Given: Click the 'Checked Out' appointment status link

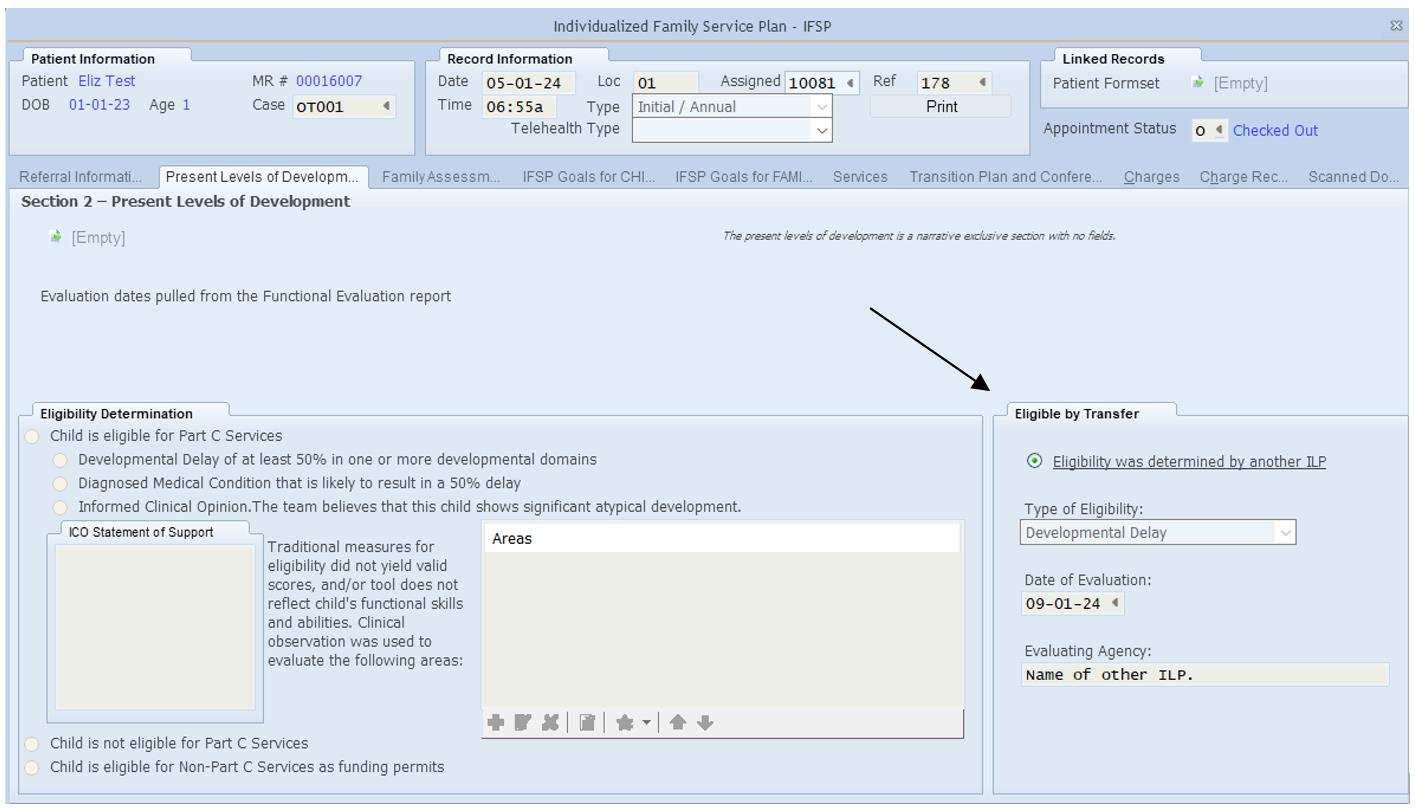Looking at the screenshot, I should [x=1275, y=130].
